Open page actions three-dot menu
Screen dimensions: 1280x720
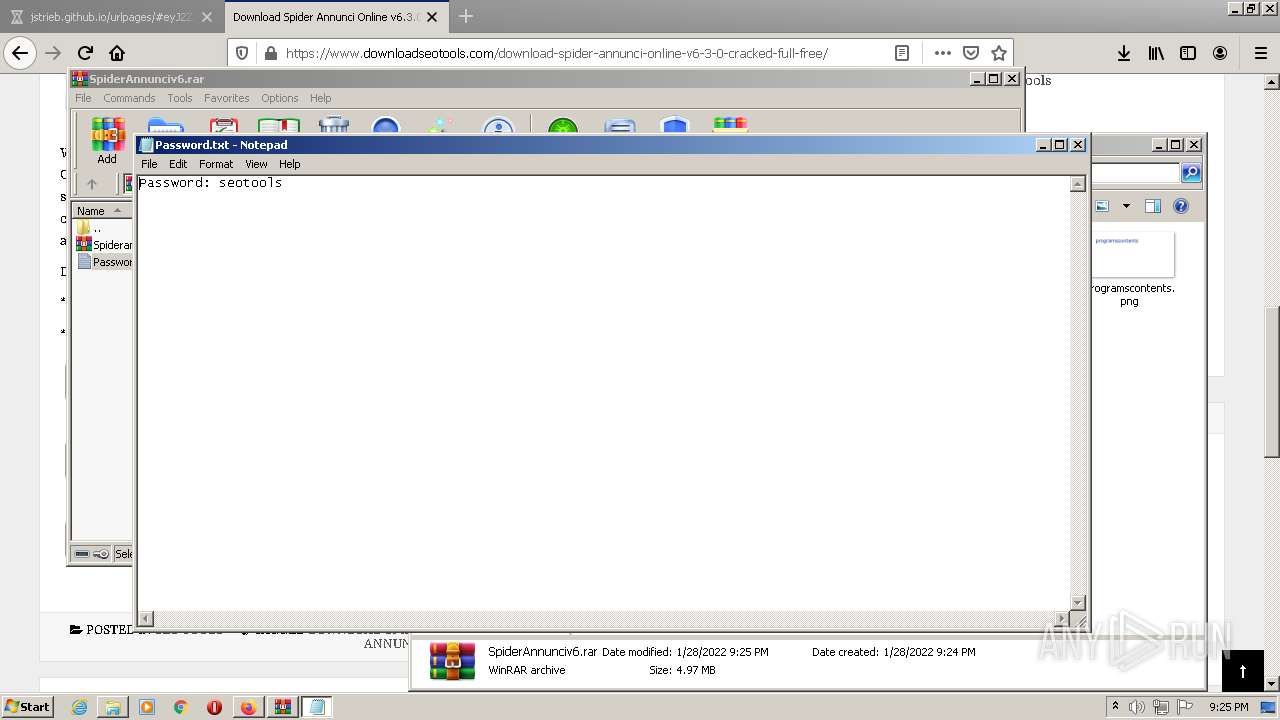[942, 53]
